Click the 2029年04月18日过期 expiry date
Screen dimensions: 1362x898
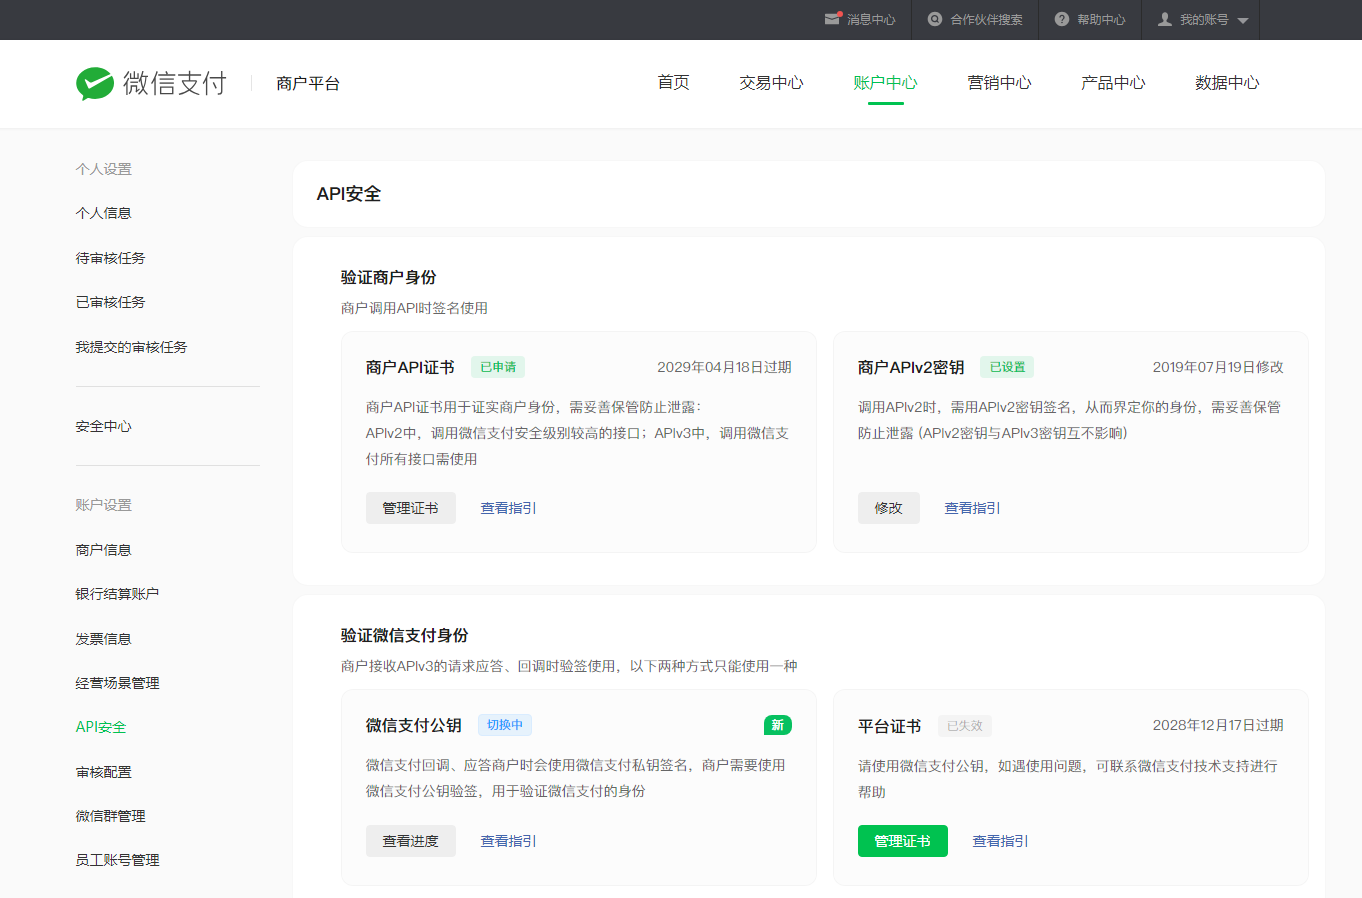pyautogui.click(x=724, y=367)
